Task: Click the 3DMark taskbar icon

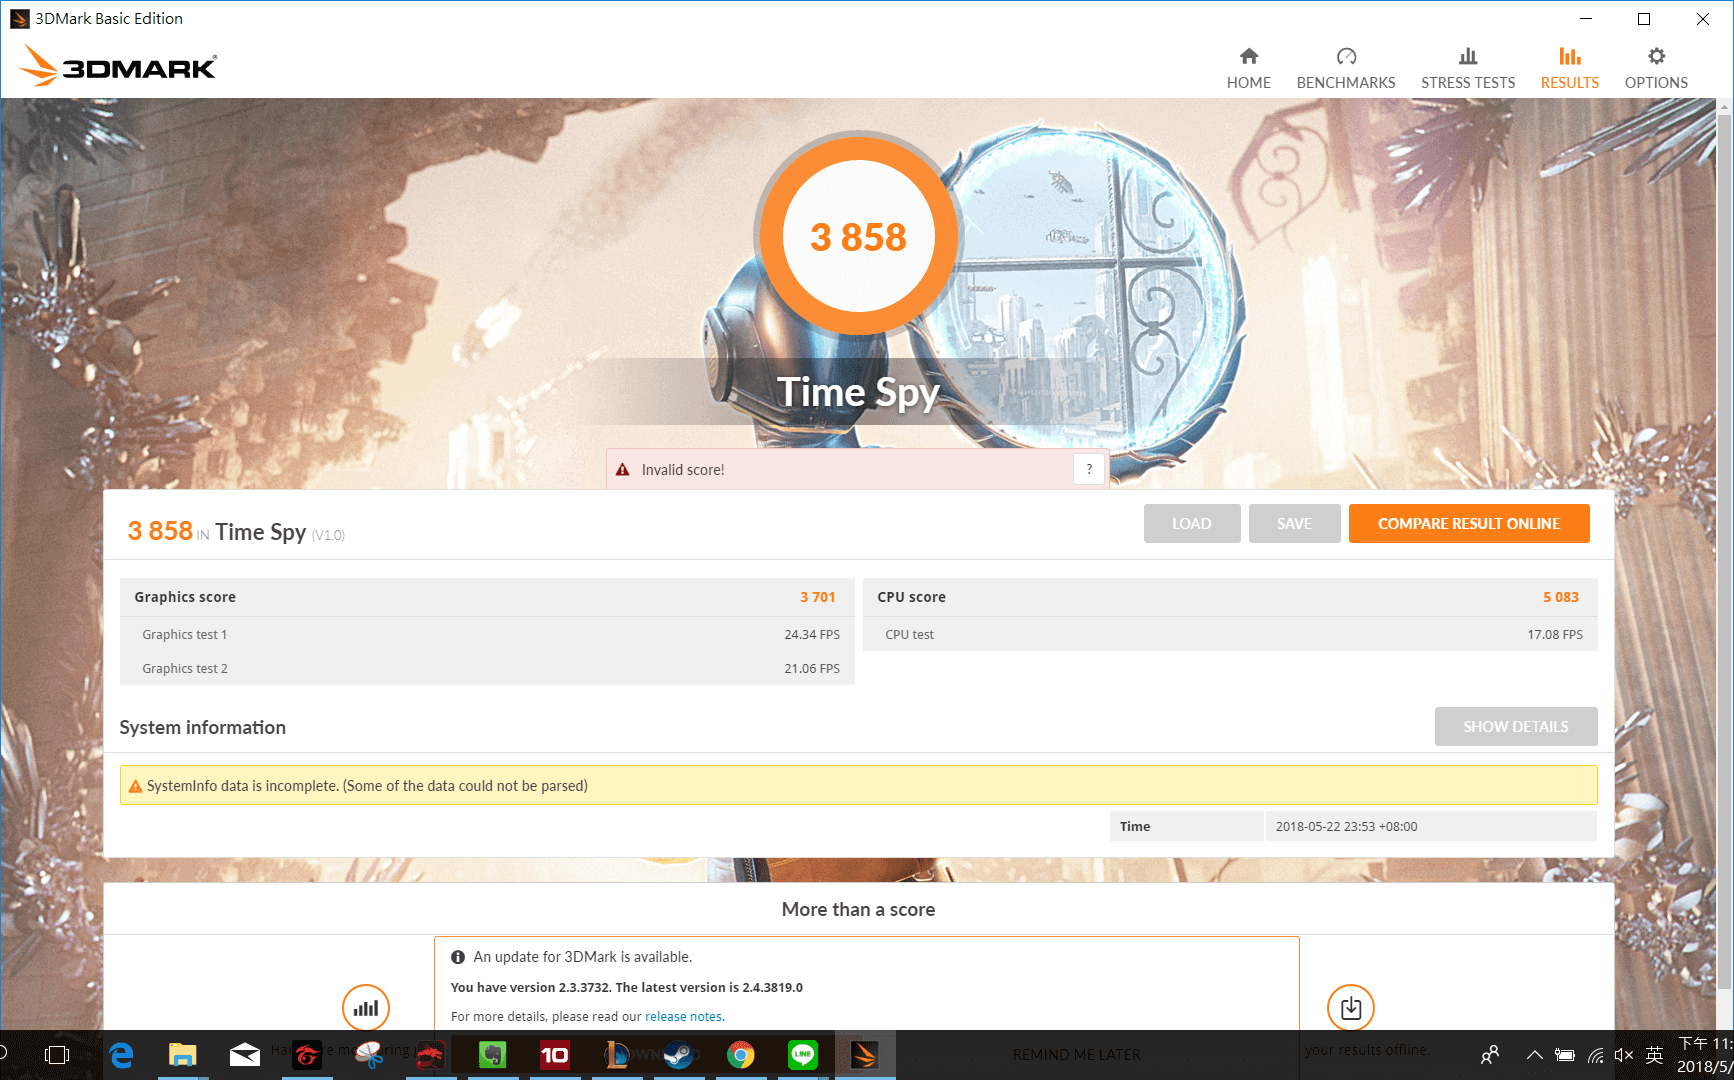Action: pos(865,1055)
